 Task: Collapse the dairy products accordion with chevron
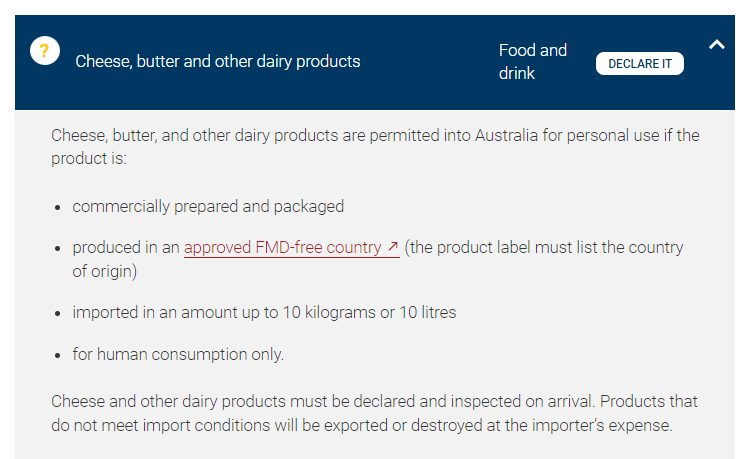pyautogui.click(x=716, y=45)
